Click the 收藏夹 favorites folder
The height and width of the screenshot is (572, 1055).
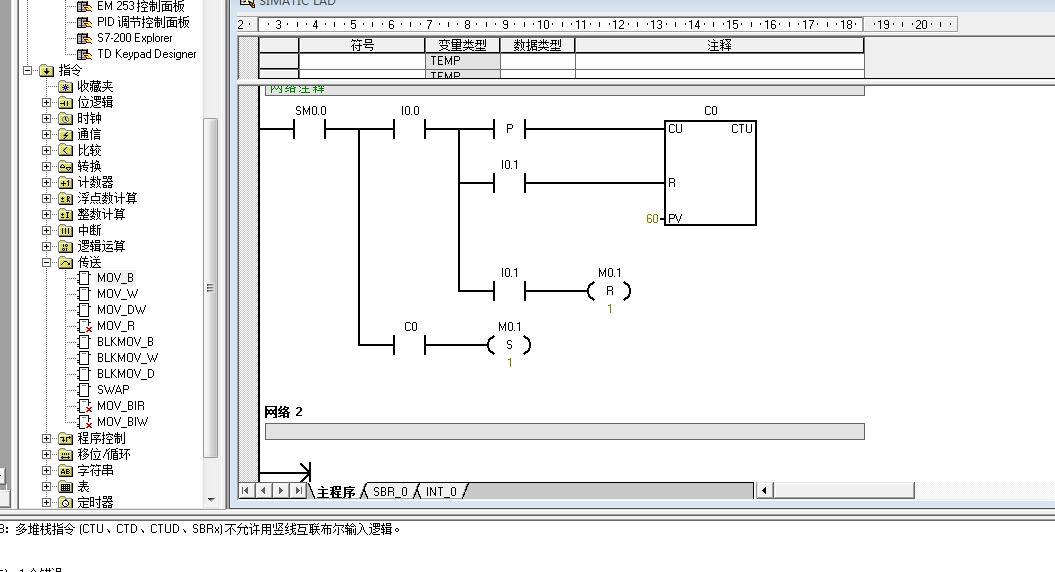coord(95,87)
